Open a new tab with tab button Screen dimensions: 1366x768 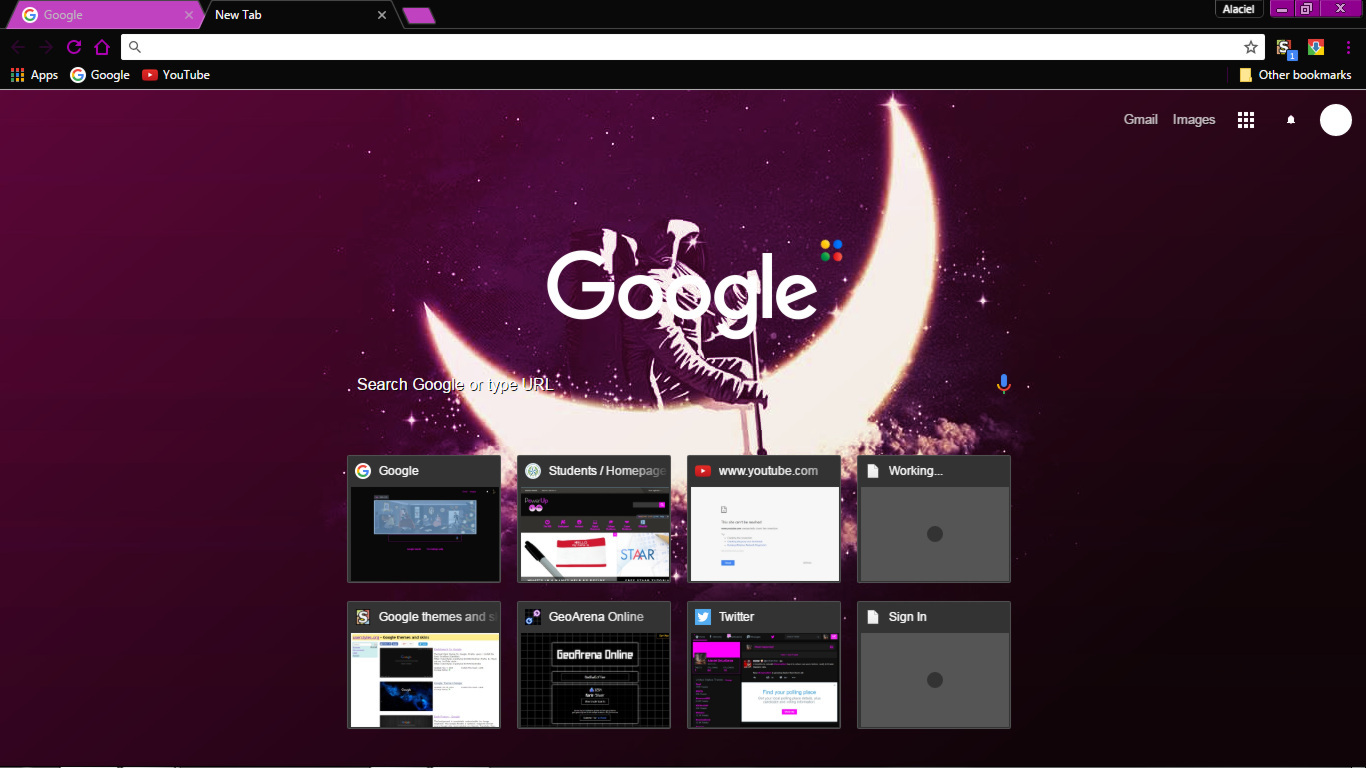(418, 15)
